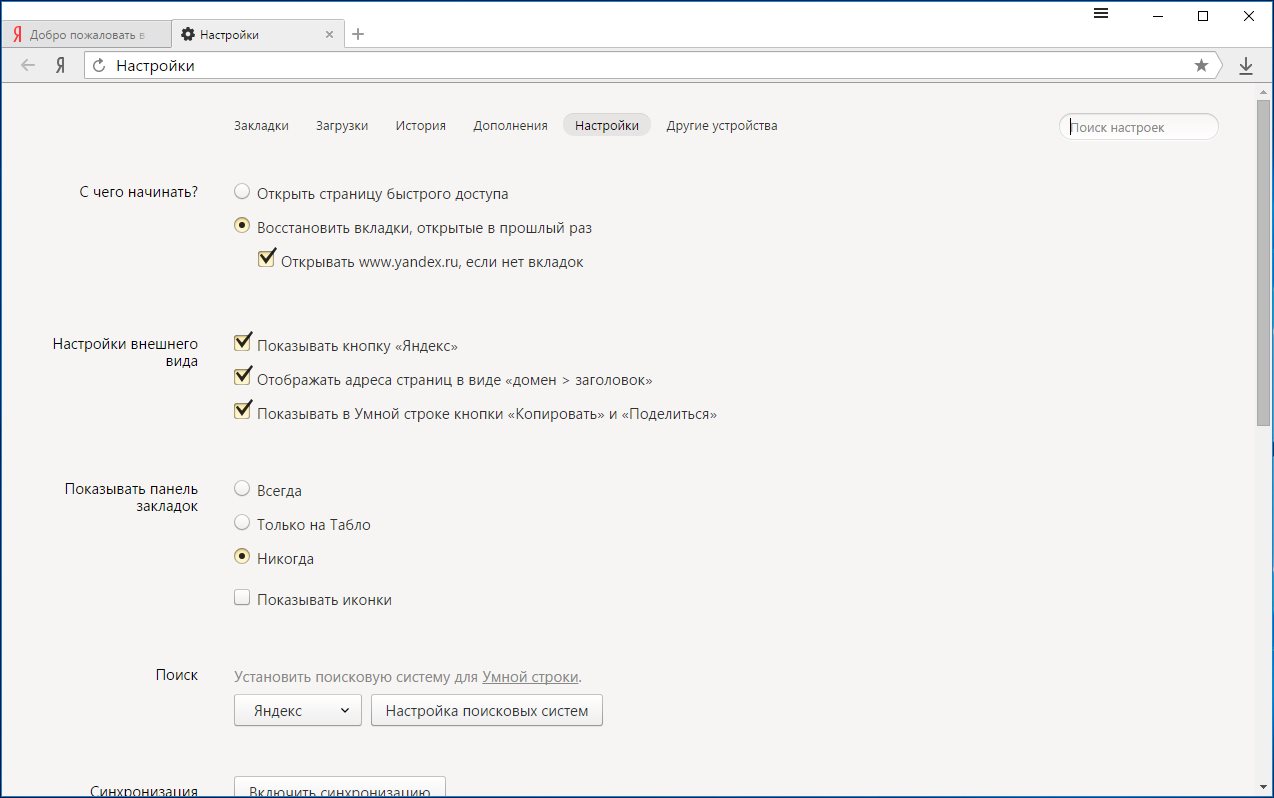Viewport: 1274px width, 798px height.
Task: Follow the «Умной строки» link
Action: click(530, 677)
